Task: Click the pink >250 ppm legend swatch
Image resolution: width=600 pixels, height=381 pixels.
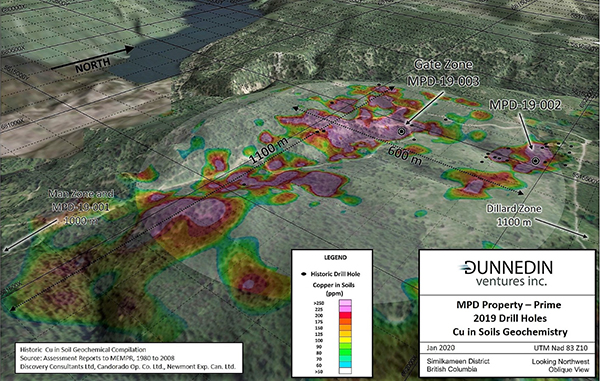Action: pos(345,303)
